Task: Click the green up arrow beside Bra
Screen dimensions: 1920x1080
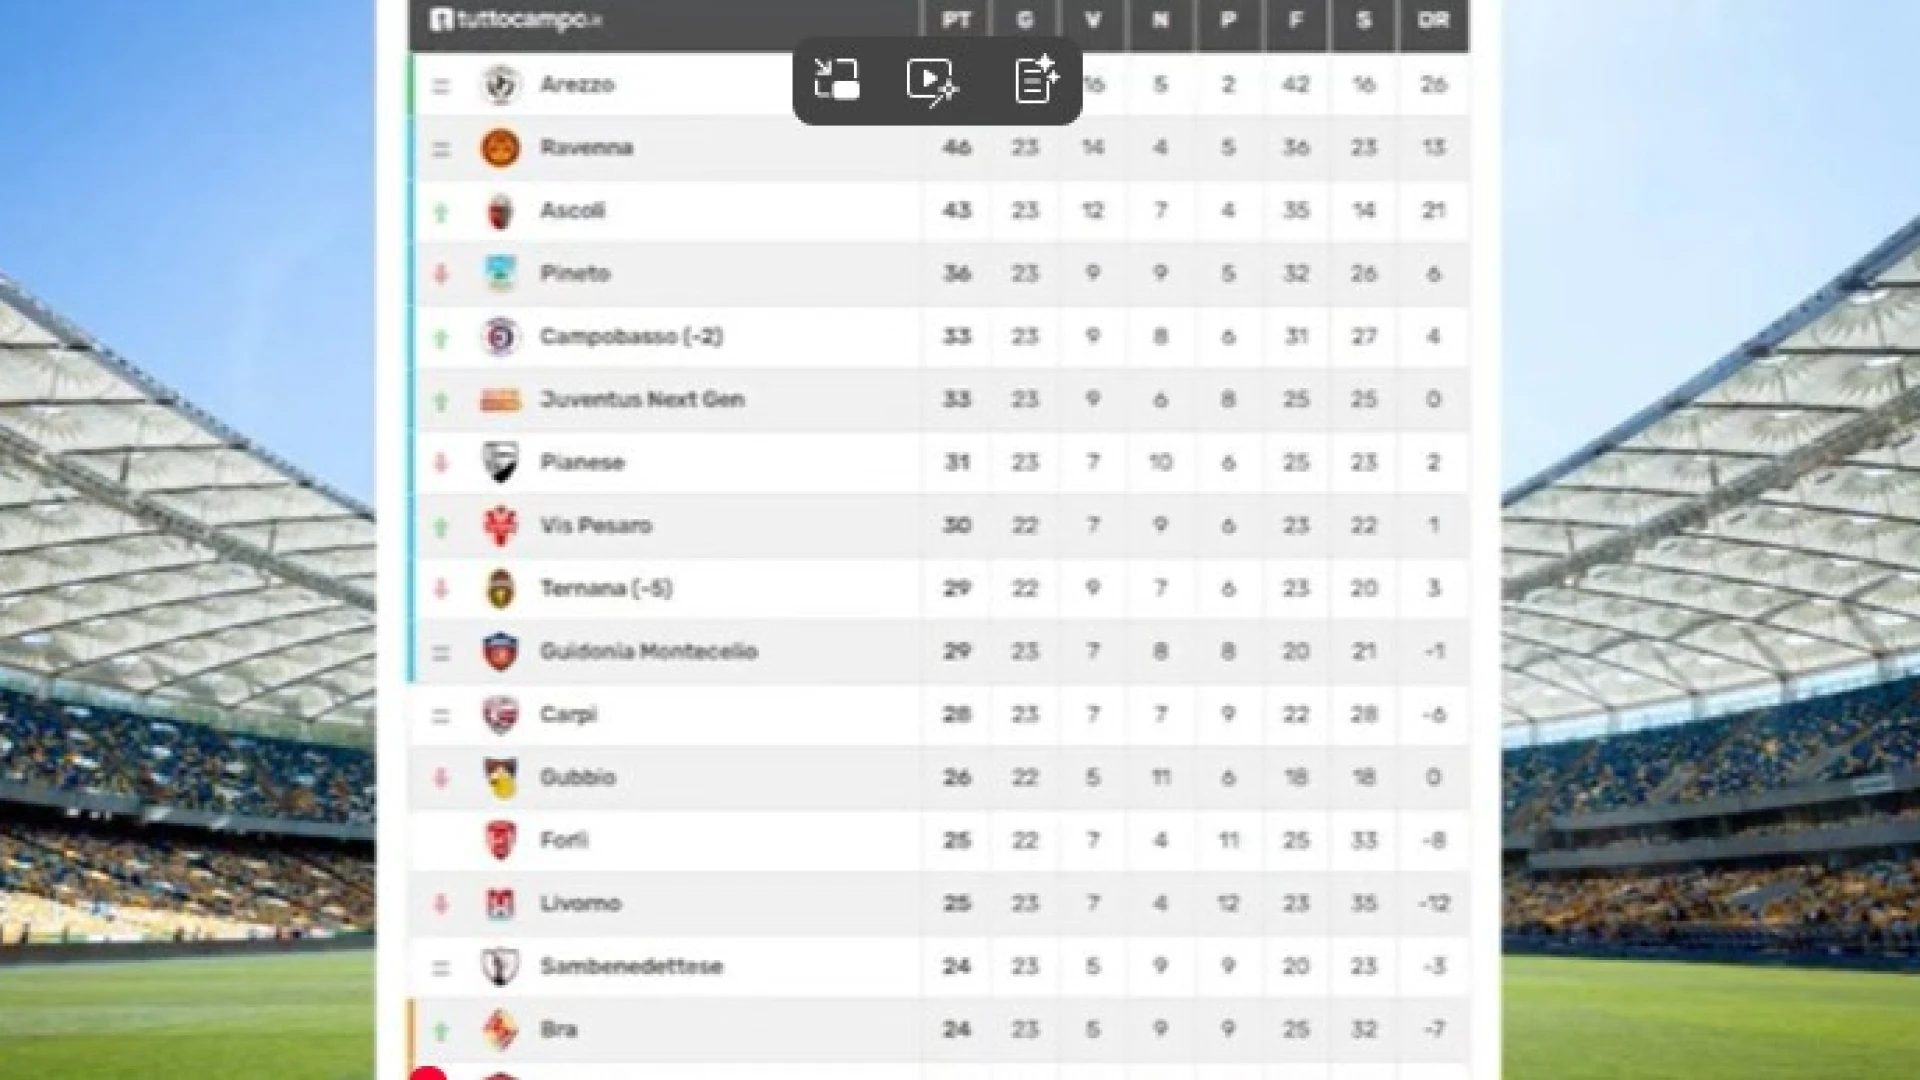Action: pyautogui.click(x=441, y=1030)
